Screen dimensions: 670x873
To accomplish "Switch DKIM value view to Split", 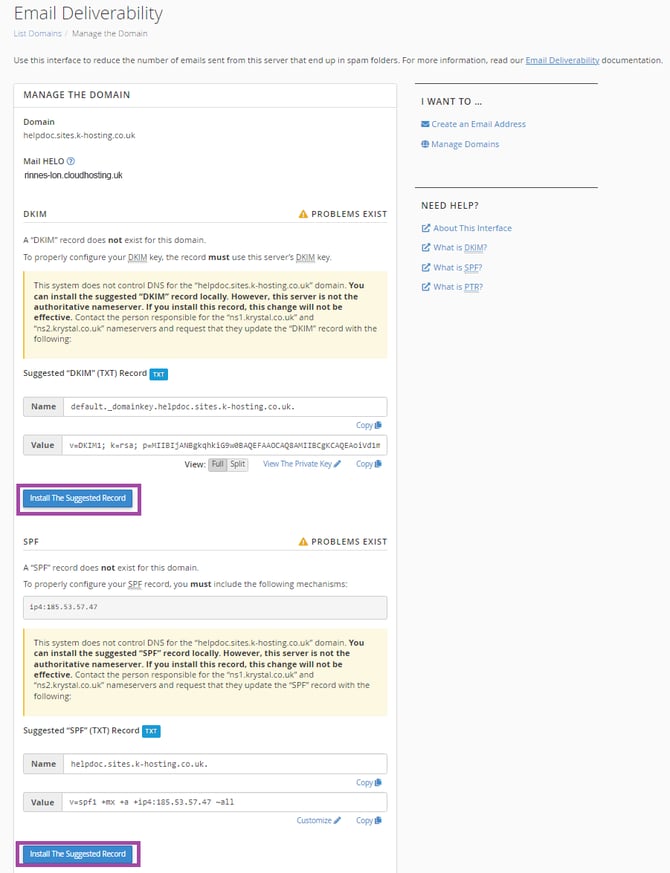I will click(x=238, y=464).
